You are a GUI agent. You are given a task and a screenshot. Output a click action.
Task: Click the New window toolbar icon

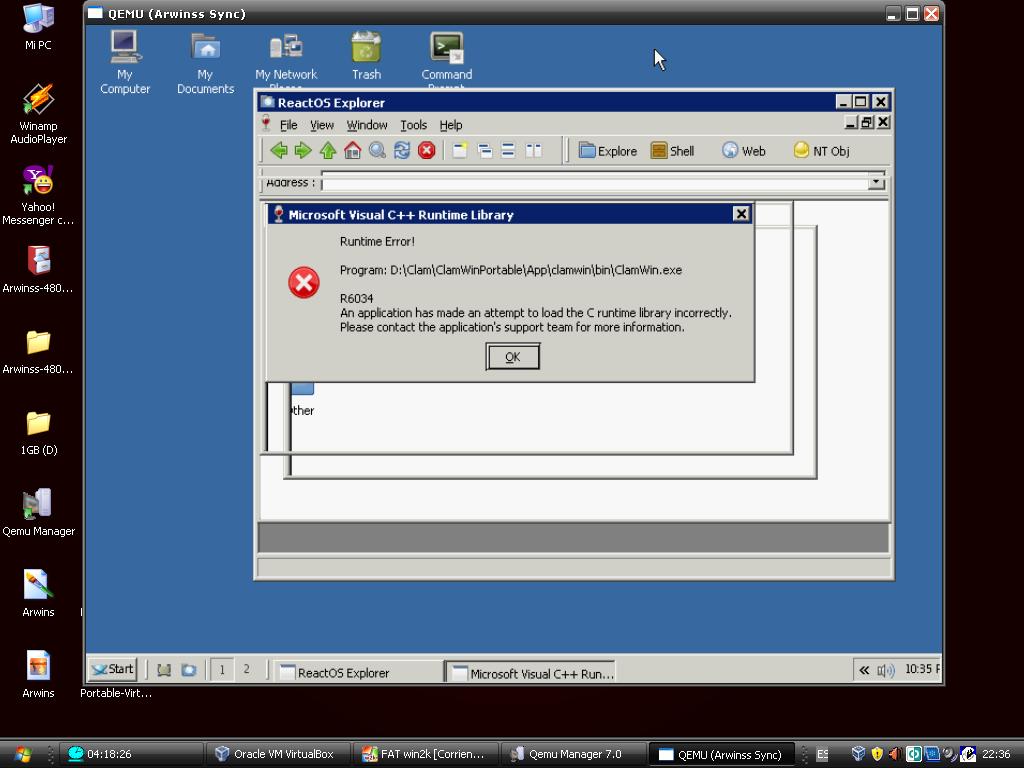click(460, 150)
